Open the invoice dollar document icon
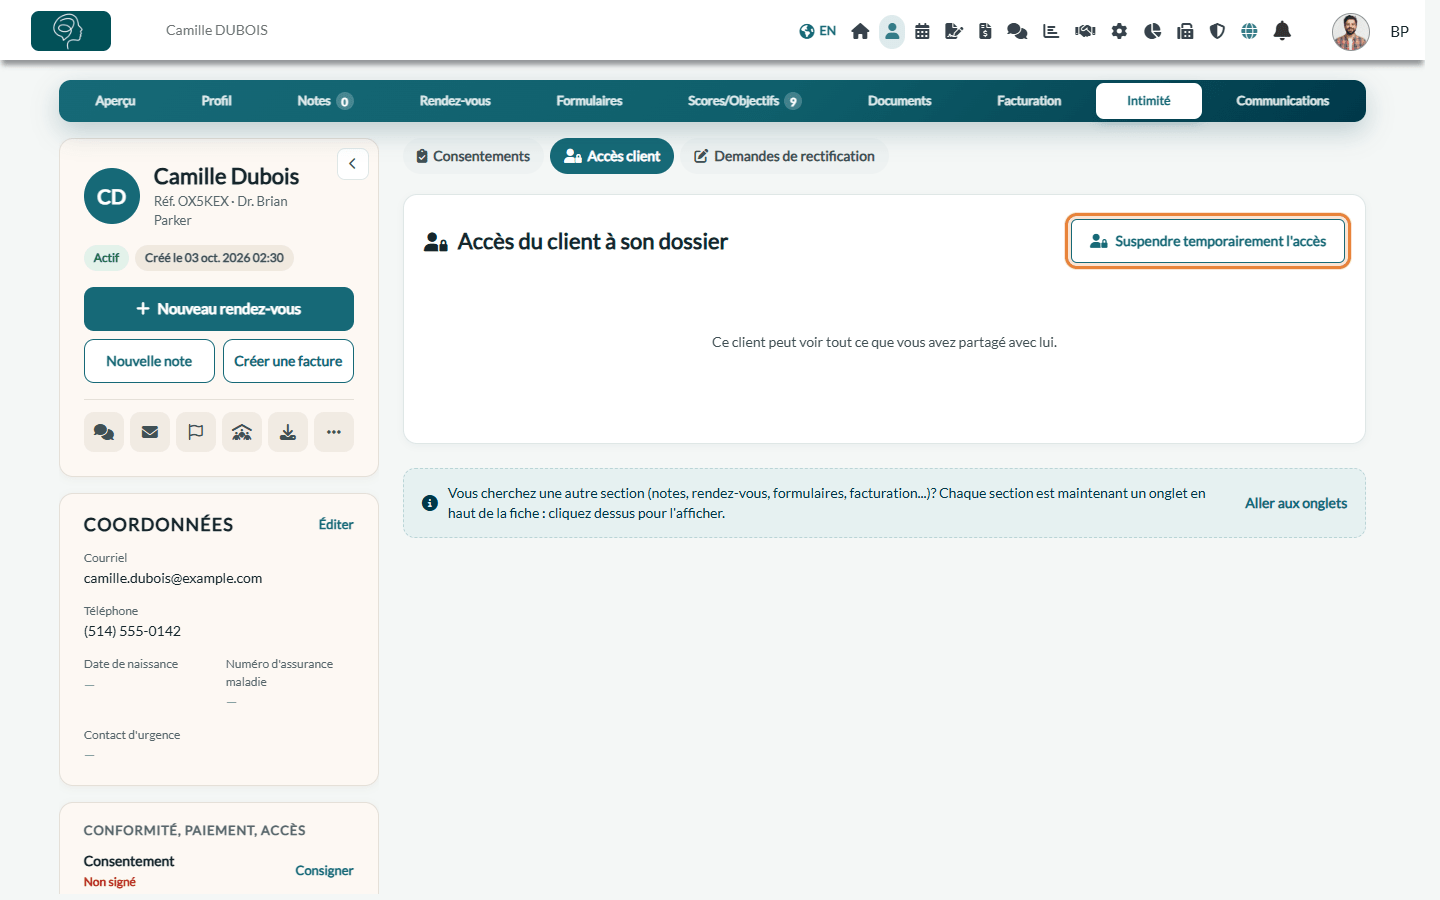The height and width of the screenshot is (900, 1440). click(x=985, y=31)
